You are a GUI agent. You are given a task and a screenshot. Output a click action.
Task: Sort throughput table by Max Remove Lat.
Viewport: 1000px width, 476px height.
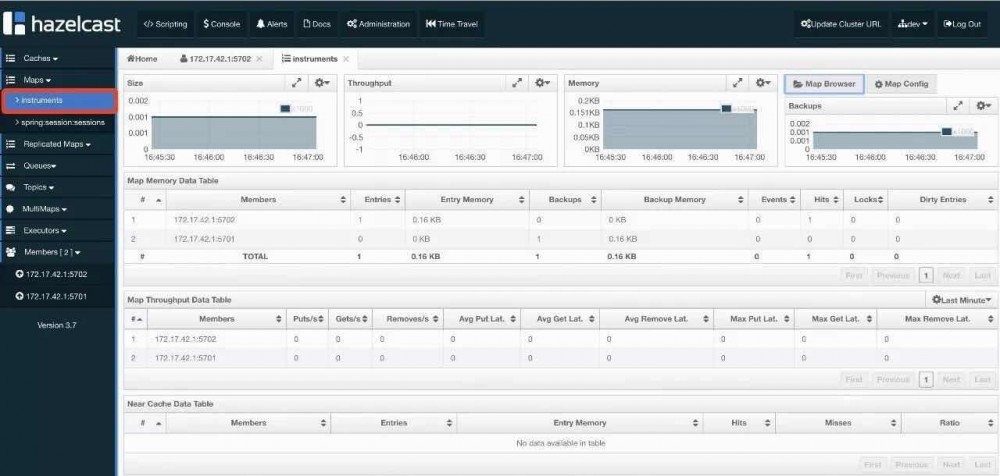pos(937,319)
